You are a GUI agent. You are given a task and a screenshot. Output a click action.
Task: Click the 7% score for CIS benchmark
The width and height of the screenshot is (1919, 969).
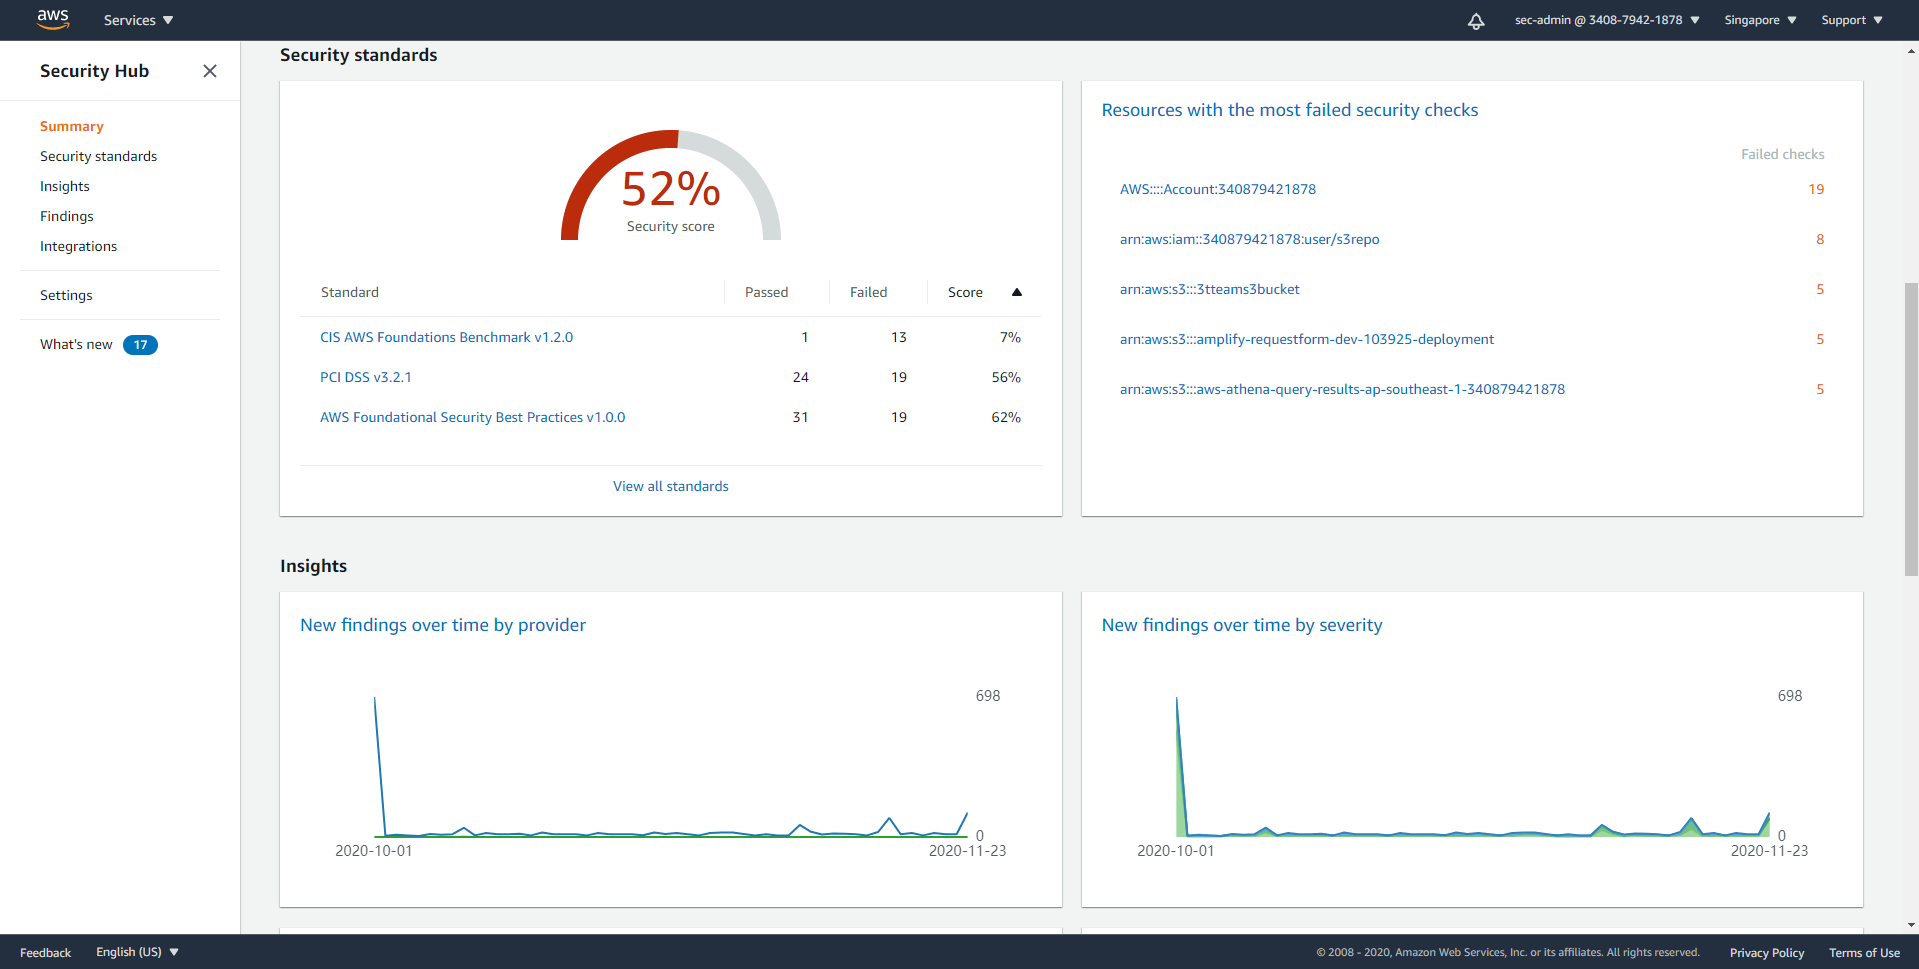click(1010, 337)
